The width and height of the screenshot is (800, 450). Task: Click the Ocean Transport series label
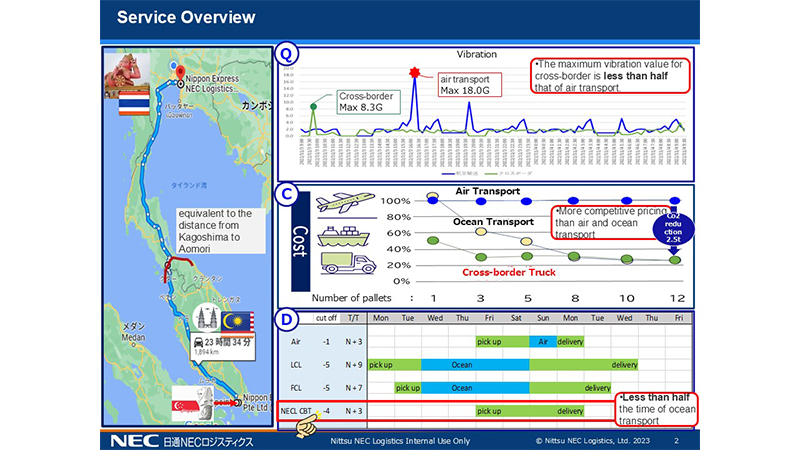[493, 222]
